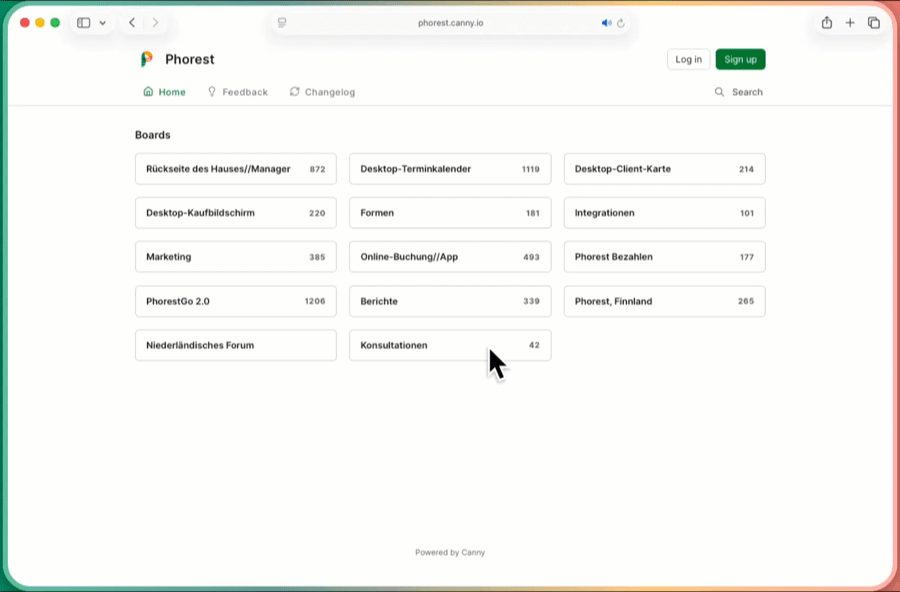Image resolution: width=900 pixels, height=592 pixels.
Task: Click the Safari sidebar toggle icon
Action: coord(84,23)
